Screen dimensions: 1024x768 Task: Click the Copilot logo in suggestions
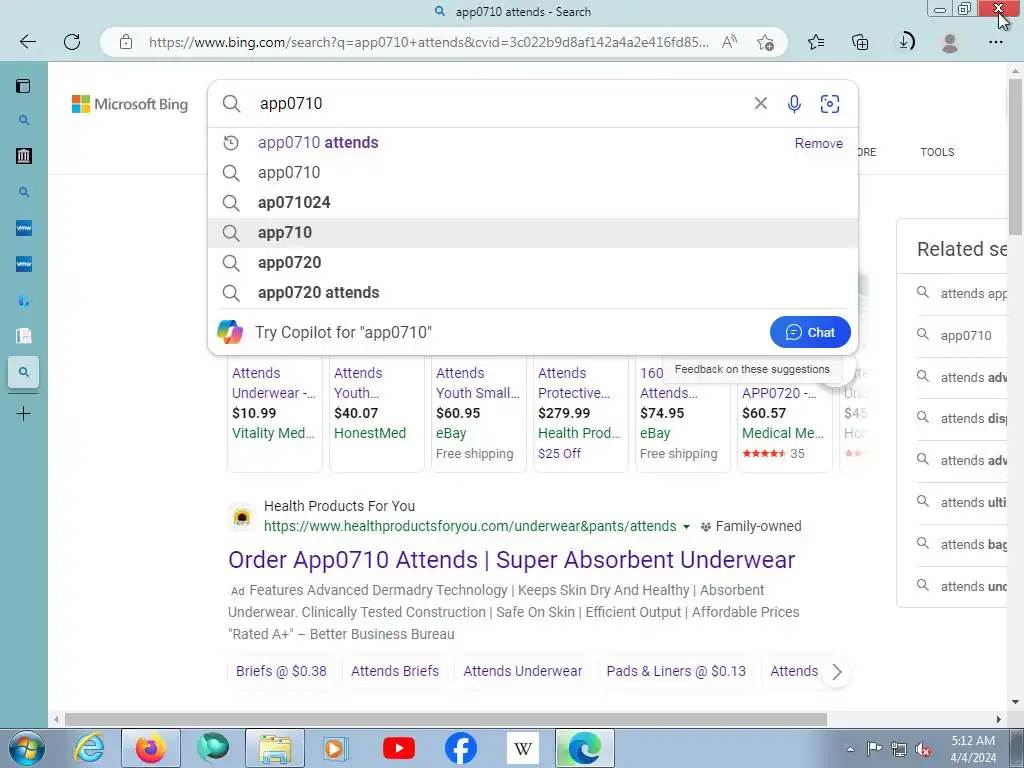(x=230, y=332)
